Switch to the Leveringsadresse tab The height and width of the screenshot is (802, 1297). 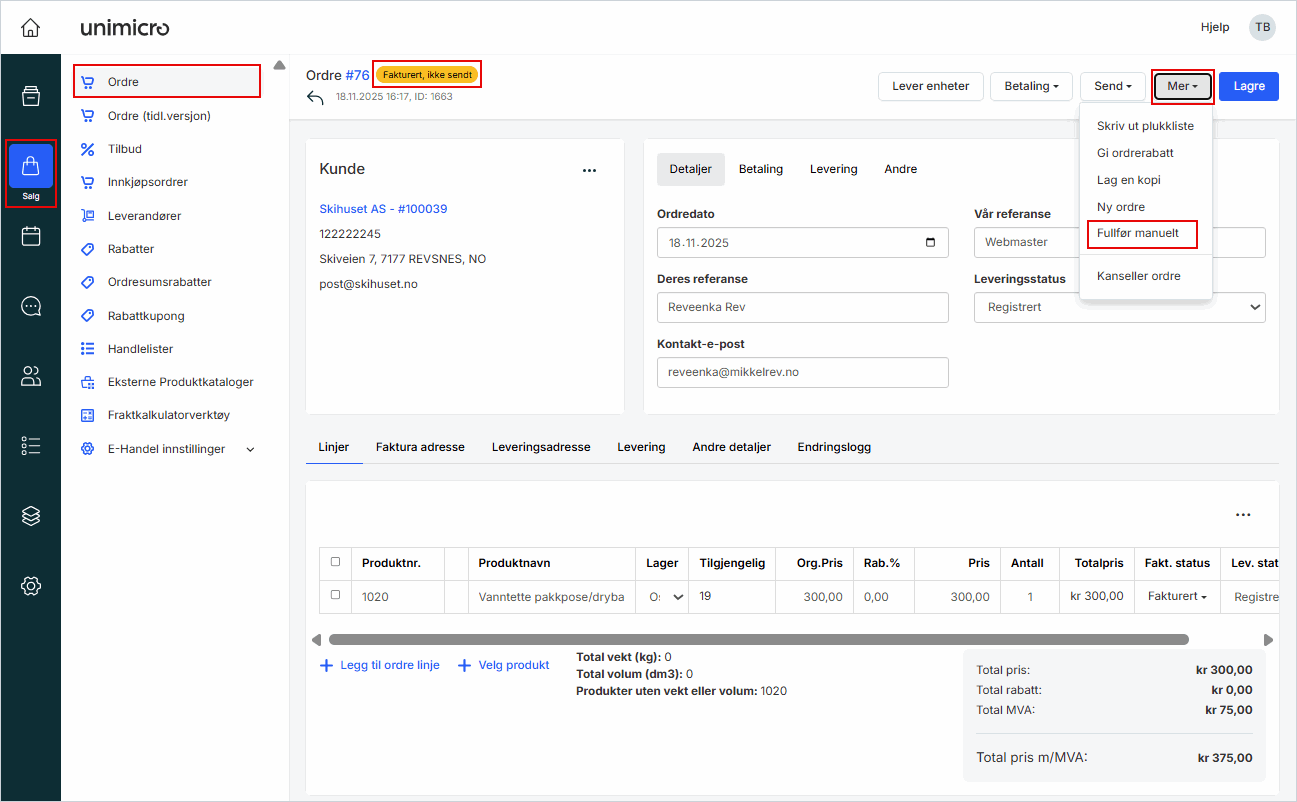click(540, 447)
